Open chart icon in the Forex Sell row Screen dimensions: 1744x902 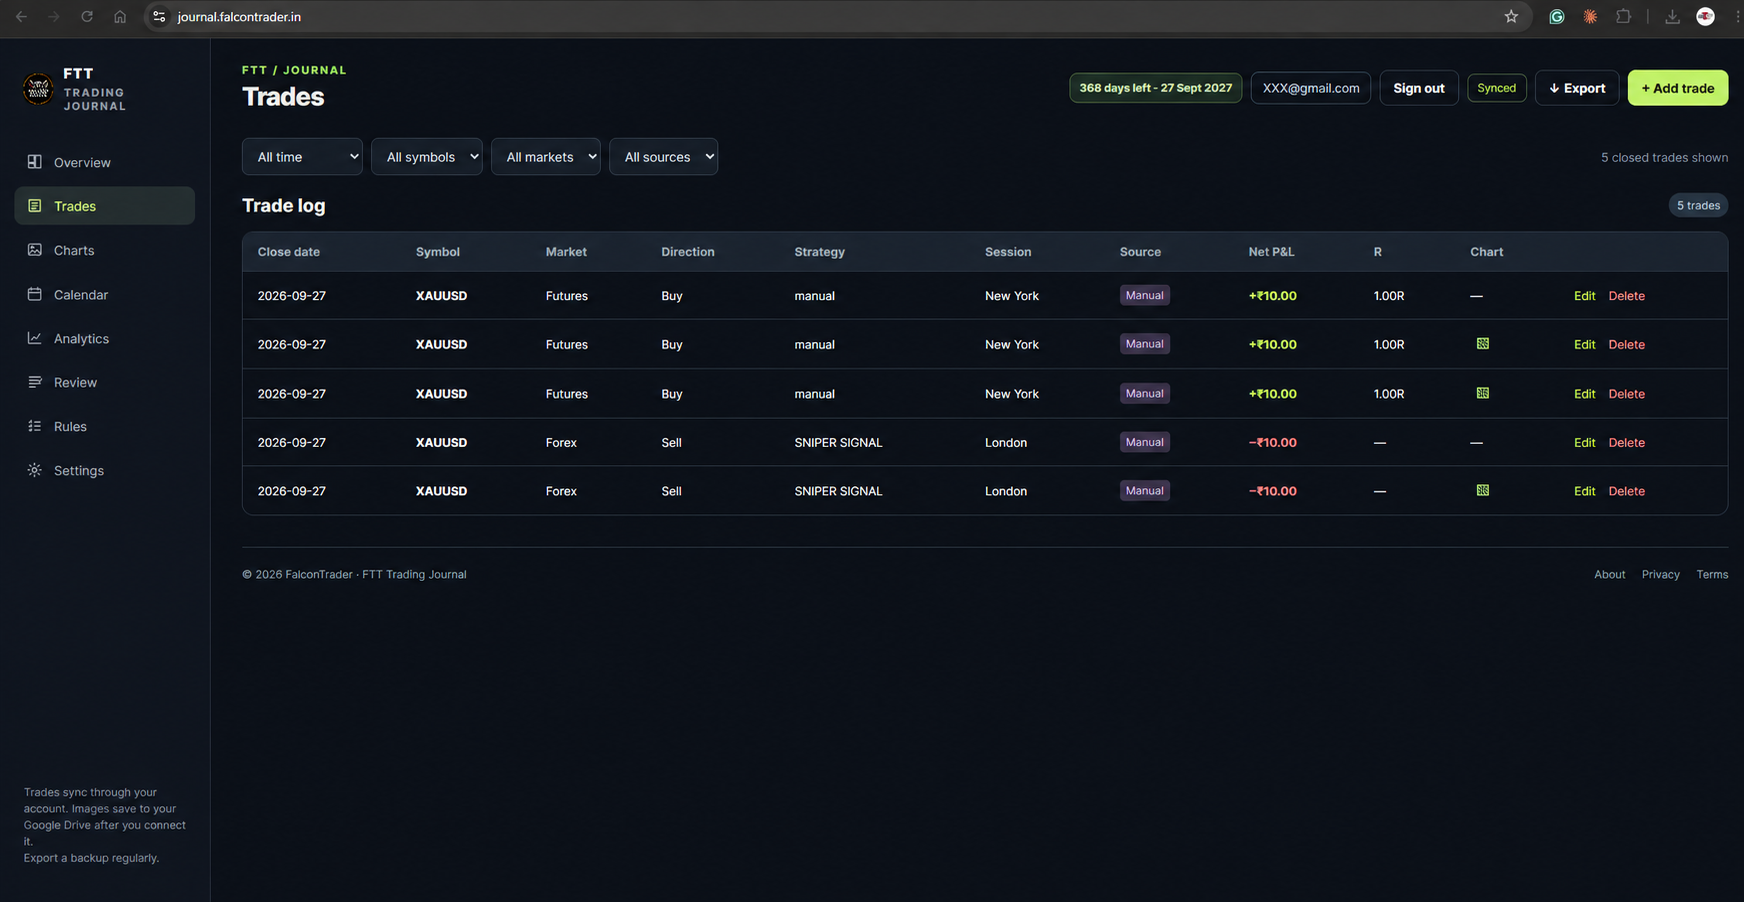1483,490
